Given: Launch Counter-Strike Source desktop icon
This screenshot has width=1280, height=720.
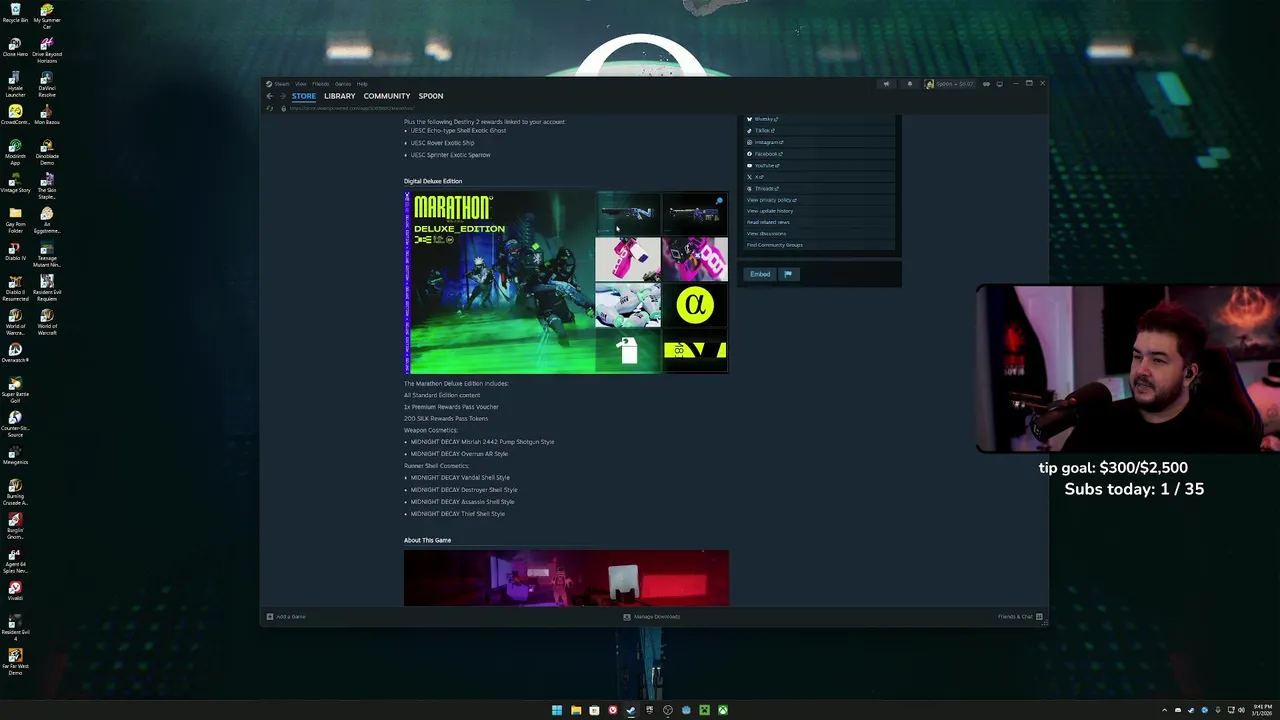Looking at the screenshot, I should [15, 424].
